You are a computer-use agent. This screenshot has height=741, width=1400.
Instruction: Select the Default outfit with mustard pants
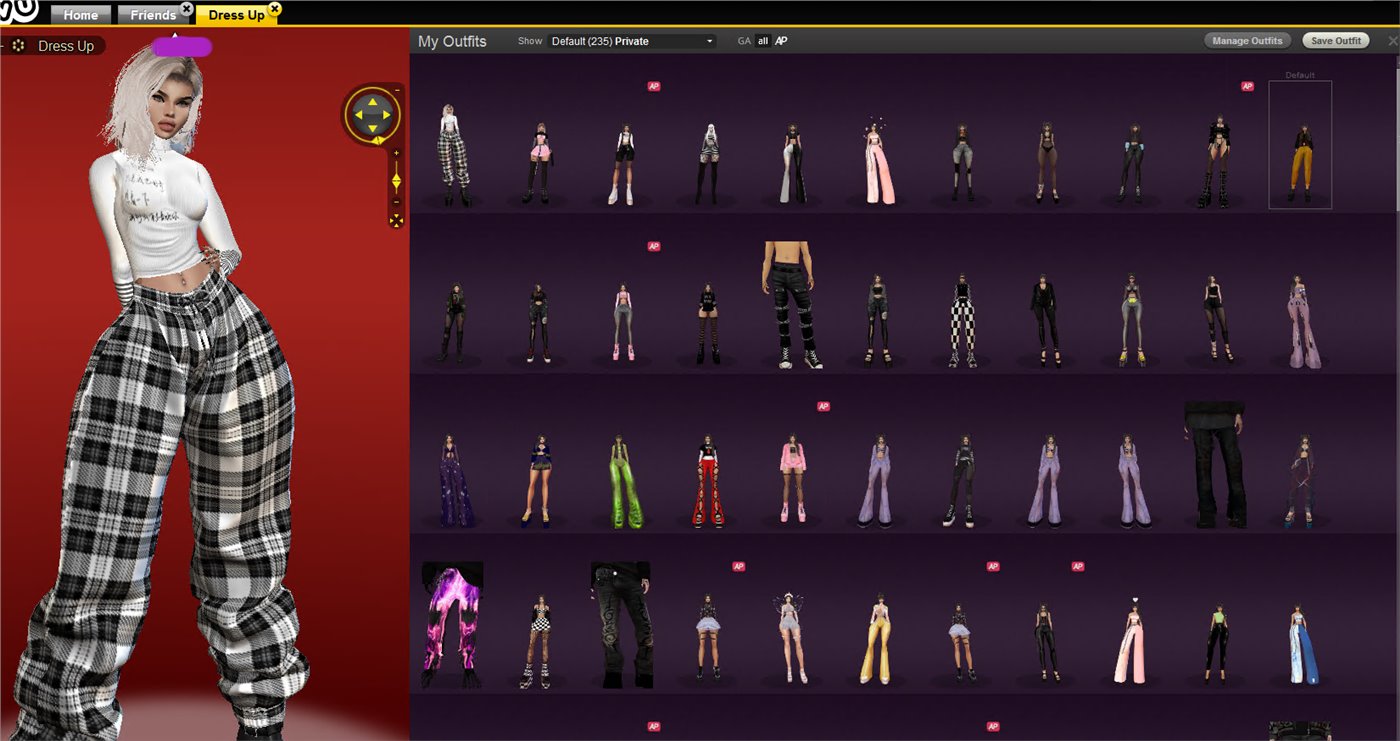1300,145
